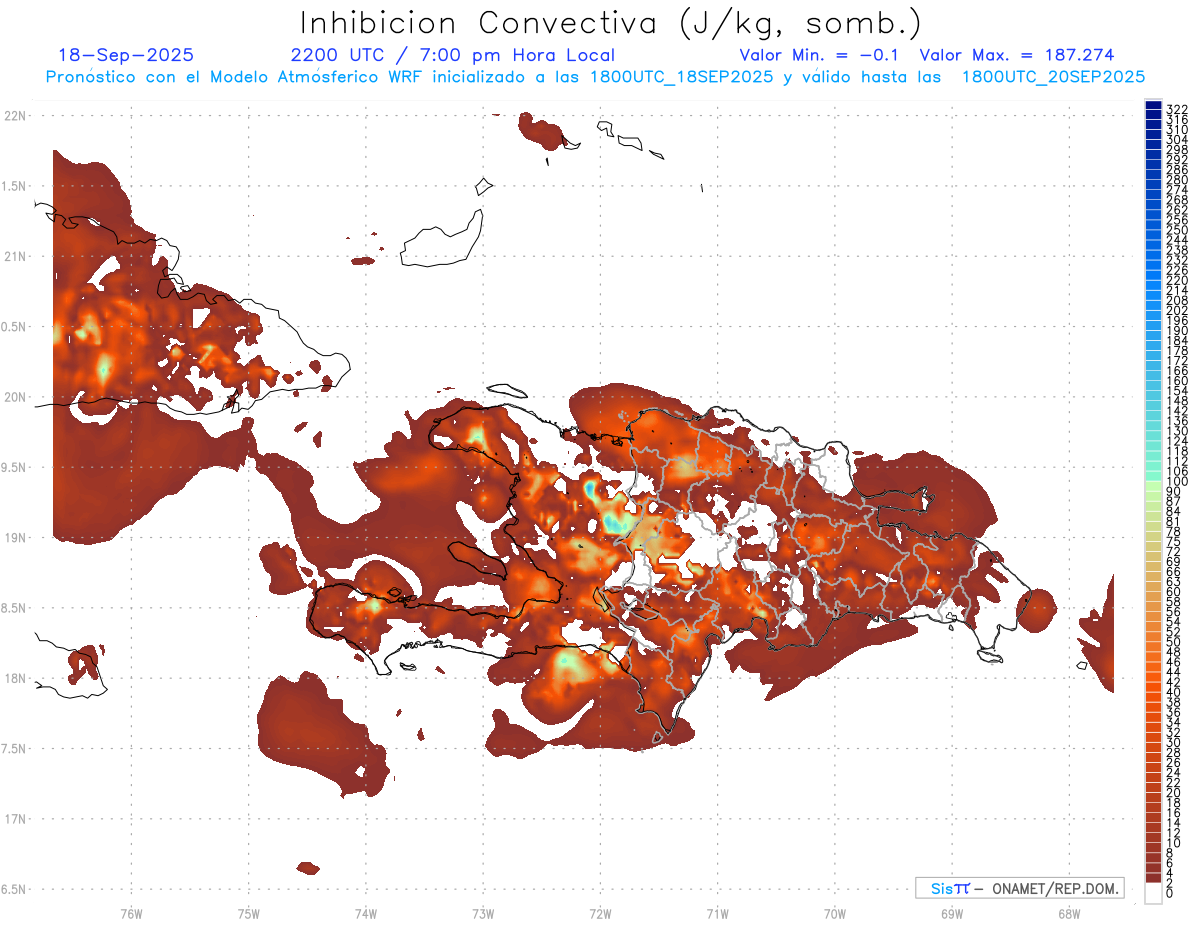Screen dimensions: 1200x927
Task: Select the 'Valor Max. = 187.274' text
Action: point(1017,55)
